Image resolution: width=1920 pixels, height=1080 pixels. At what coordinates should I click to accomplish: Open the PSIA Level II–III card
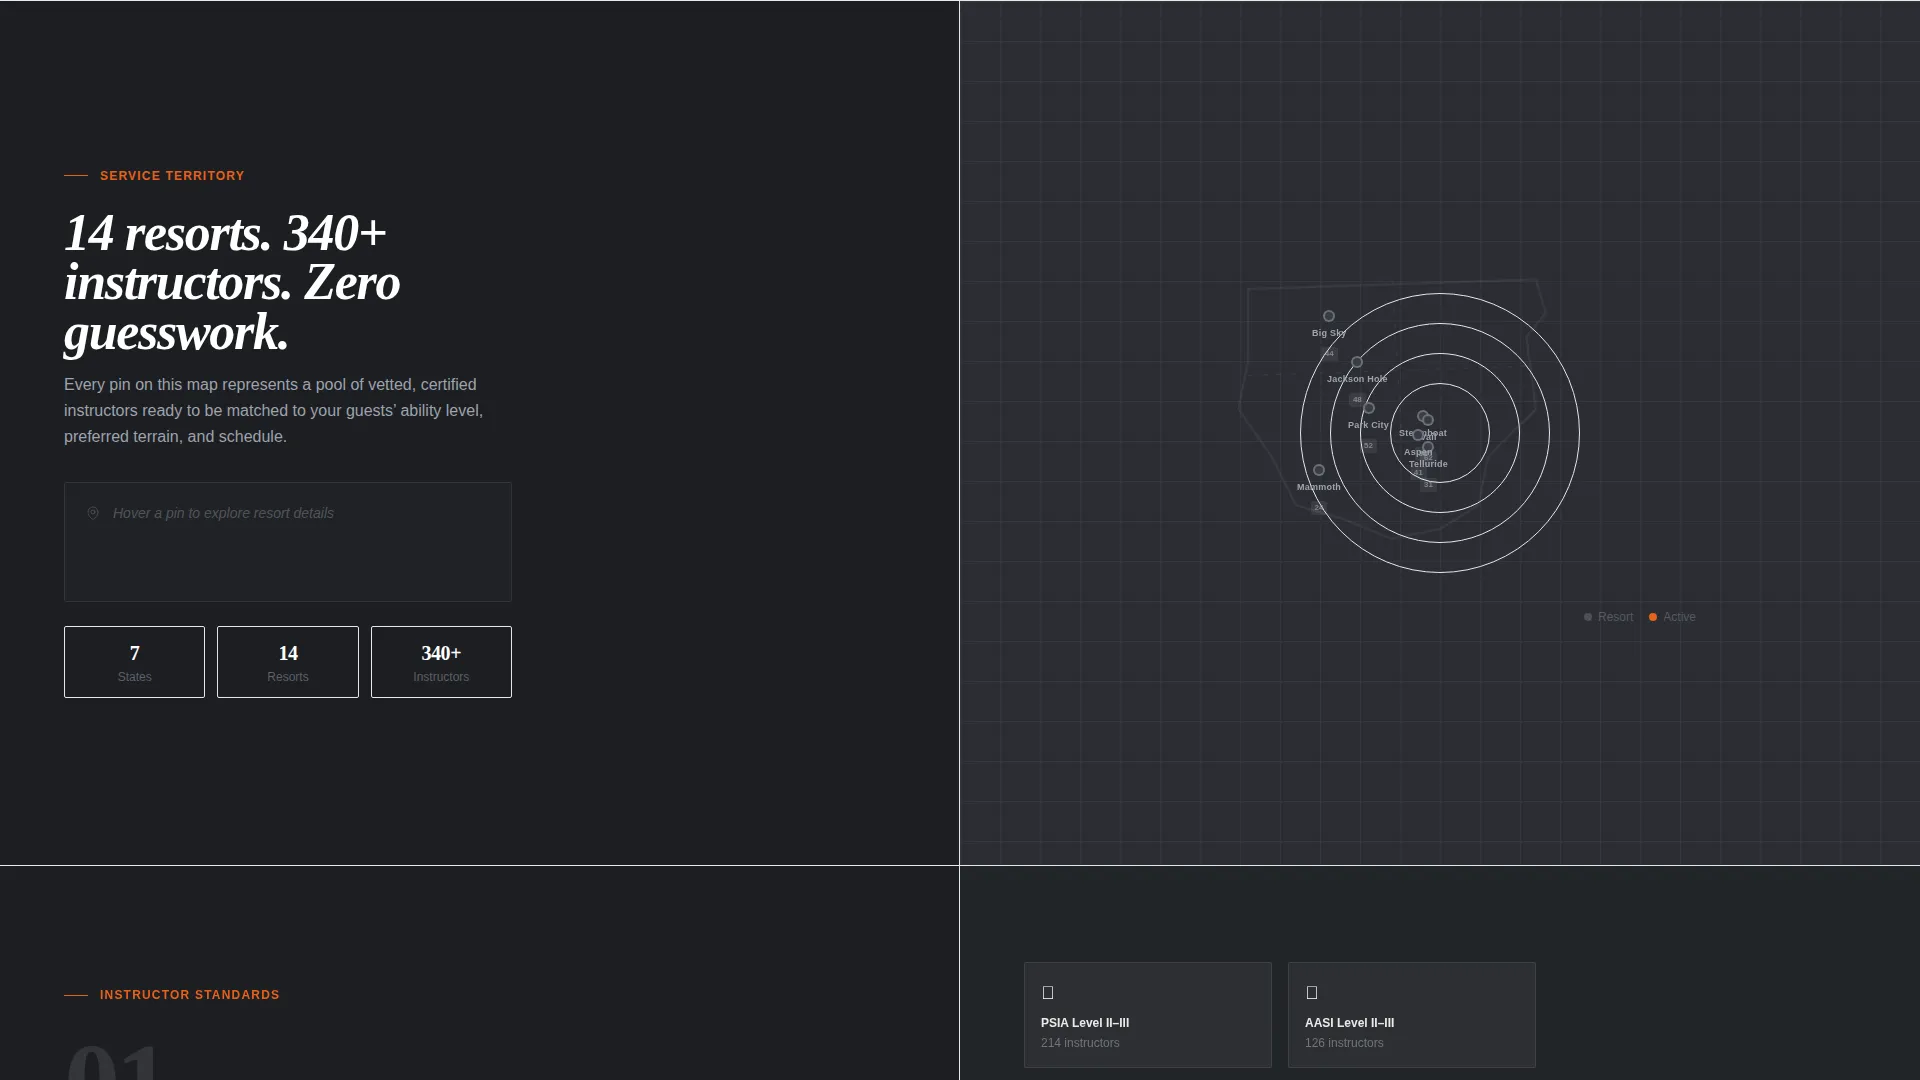click(1148, 1015)
